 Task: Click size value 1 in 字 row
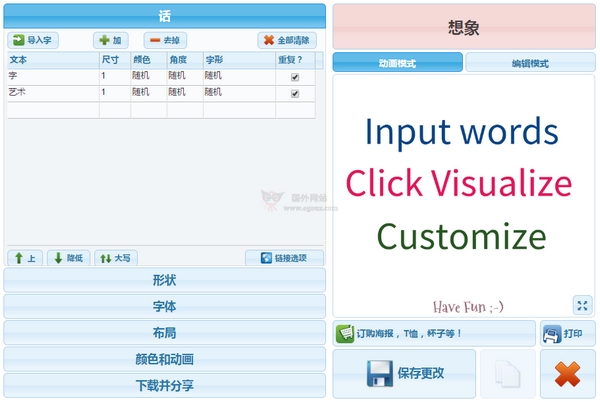[x=115, y=77]
